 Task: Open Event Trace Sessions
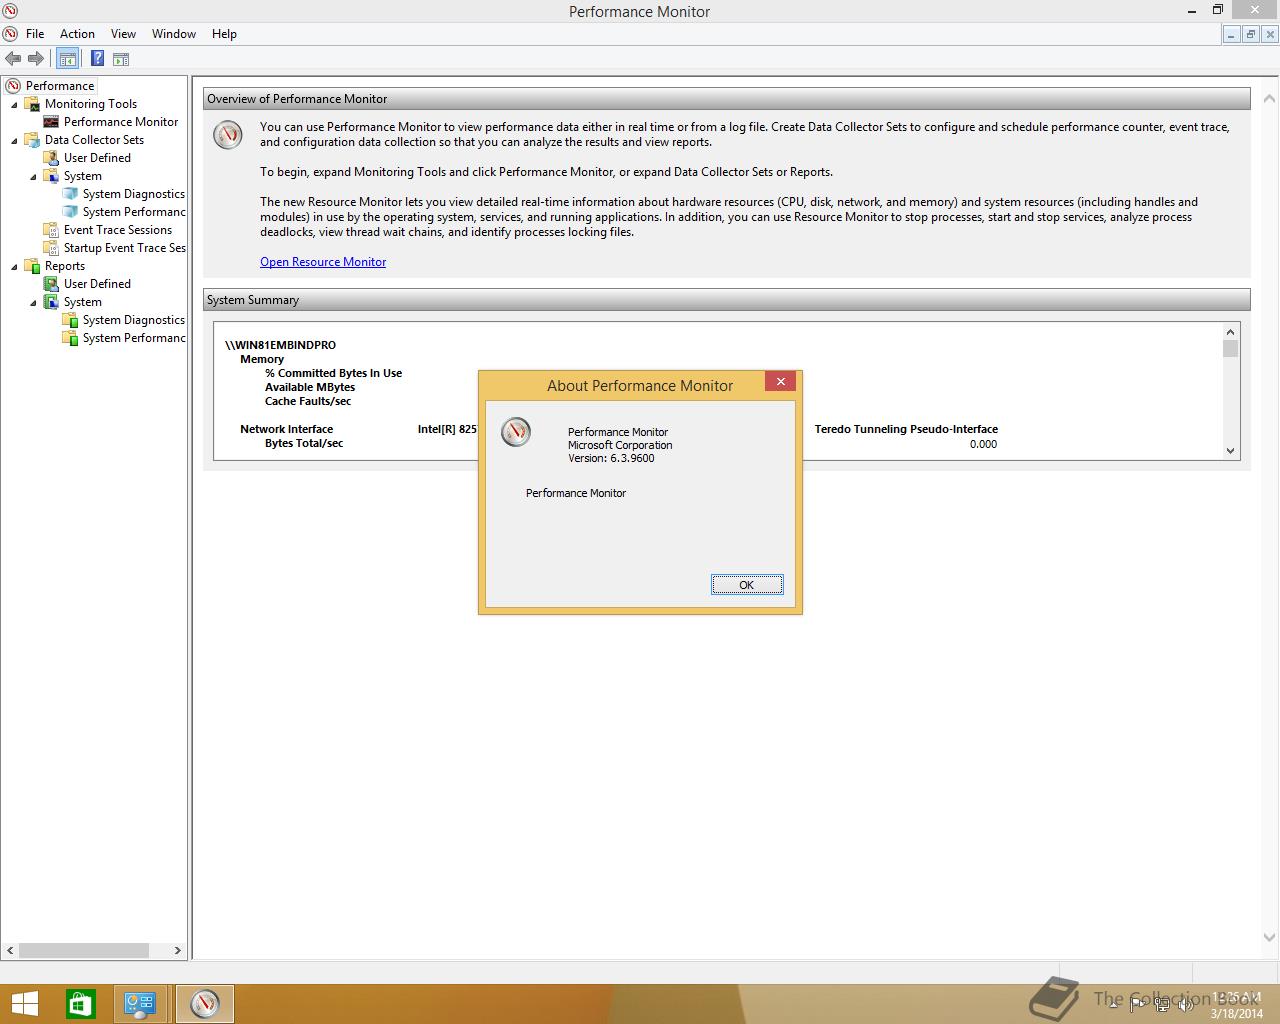(x=120, y=229)
